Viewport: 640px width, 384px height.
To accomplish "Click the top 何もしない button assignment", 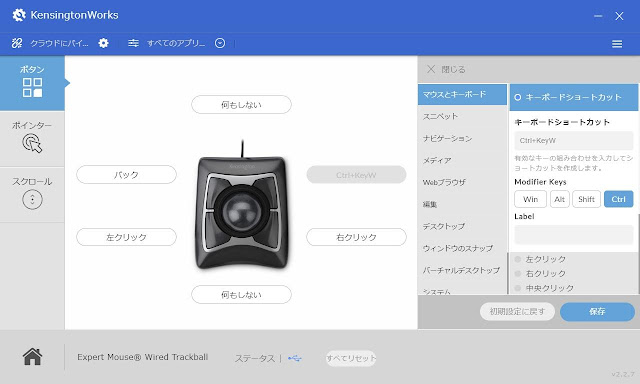I will coord(241,105).
